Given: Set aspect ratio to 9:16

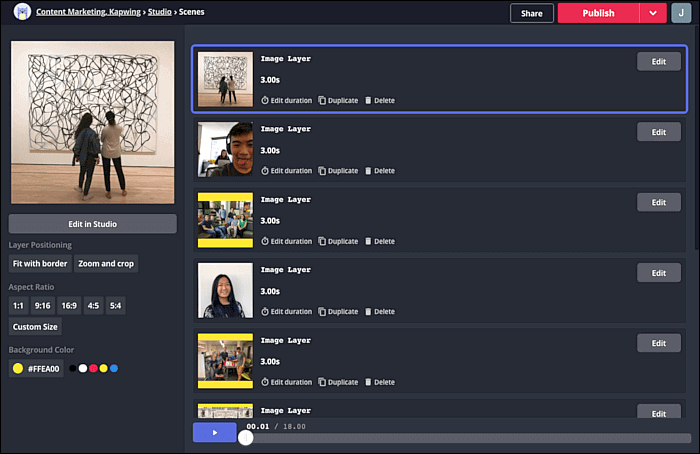Looking at the screenshot, I should point(42,306).
